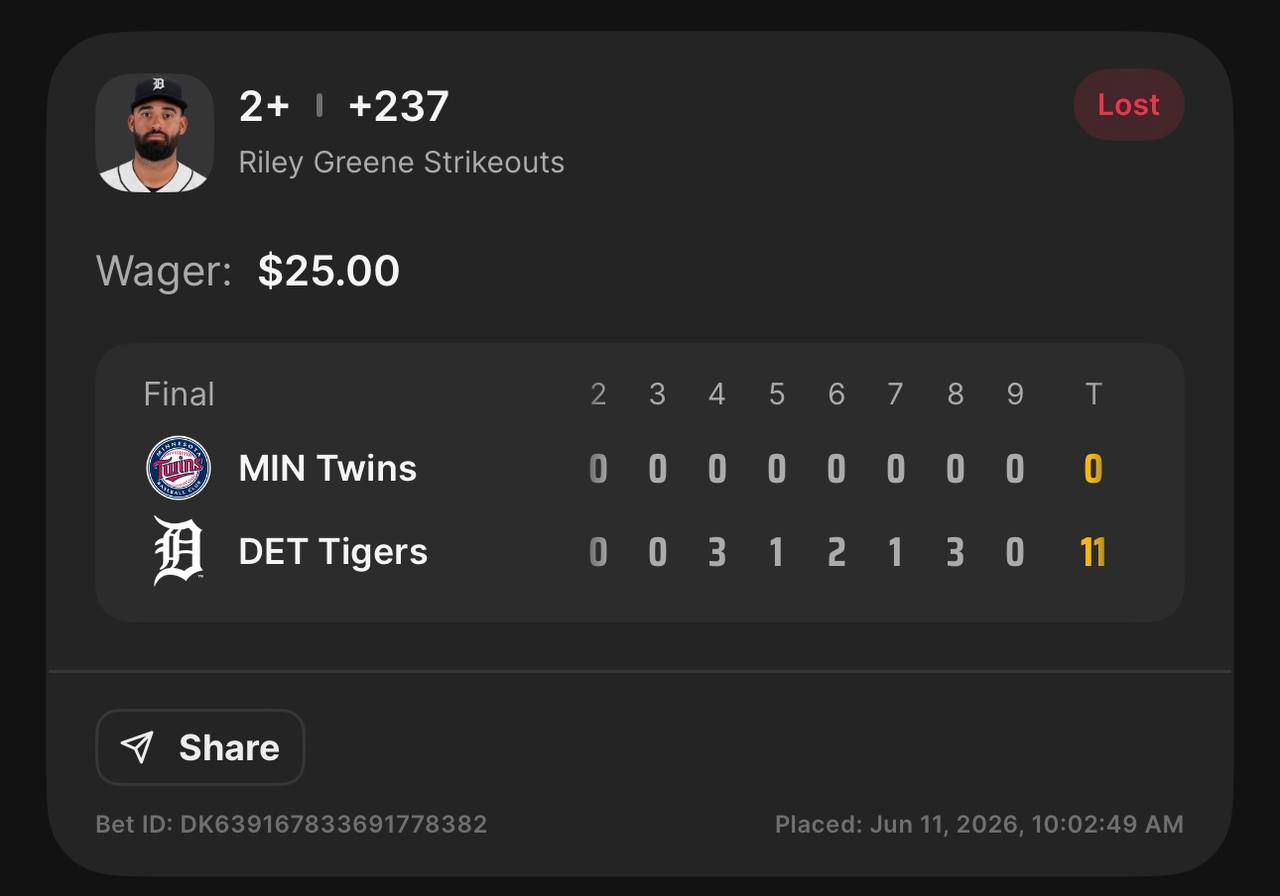Select the Twins total score 0
Viewport: 1280px width, 896px height.
coord(1093,469)
